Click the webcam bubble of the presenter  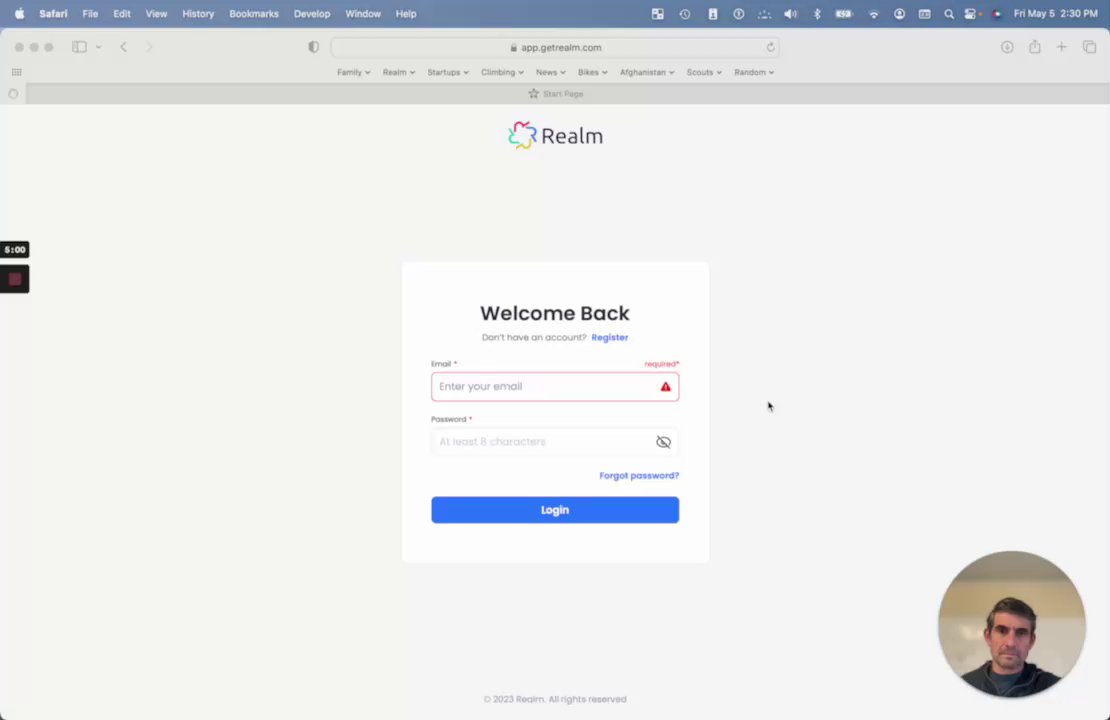coord(1012,624)
